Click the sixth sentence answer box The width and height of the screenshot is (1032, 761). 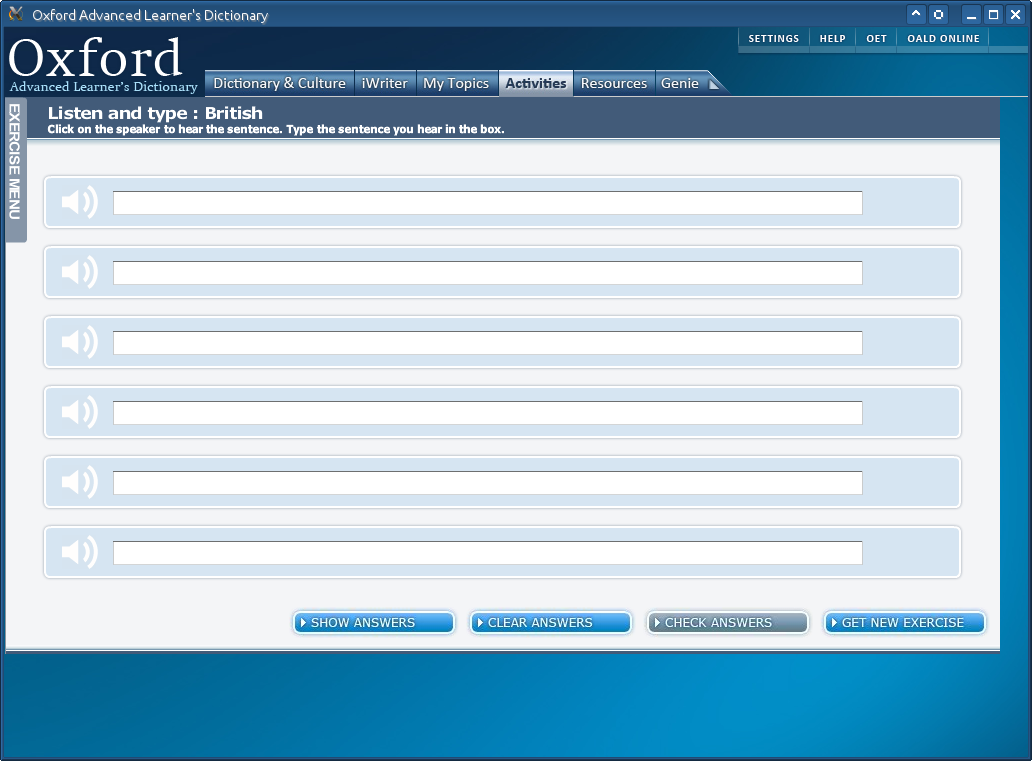pyautogui.click(x=488, y=552)
